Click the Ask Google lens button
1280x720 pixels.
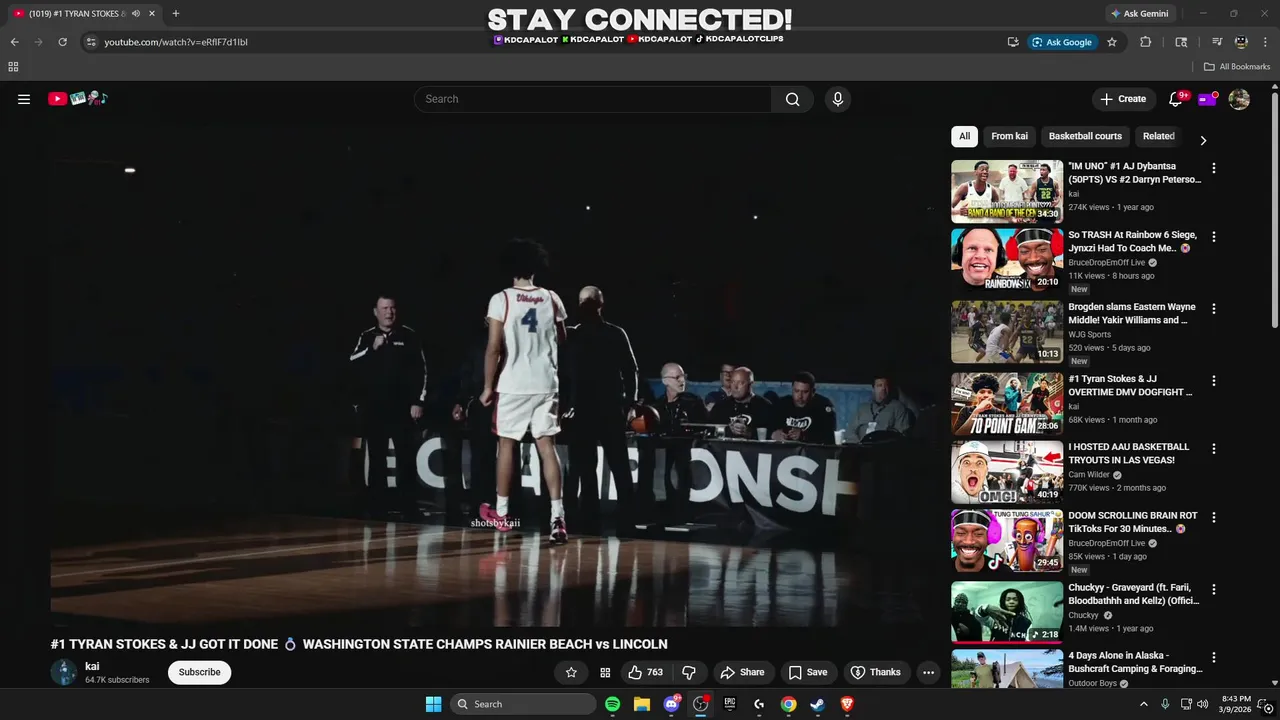[x=1063, y=42]
